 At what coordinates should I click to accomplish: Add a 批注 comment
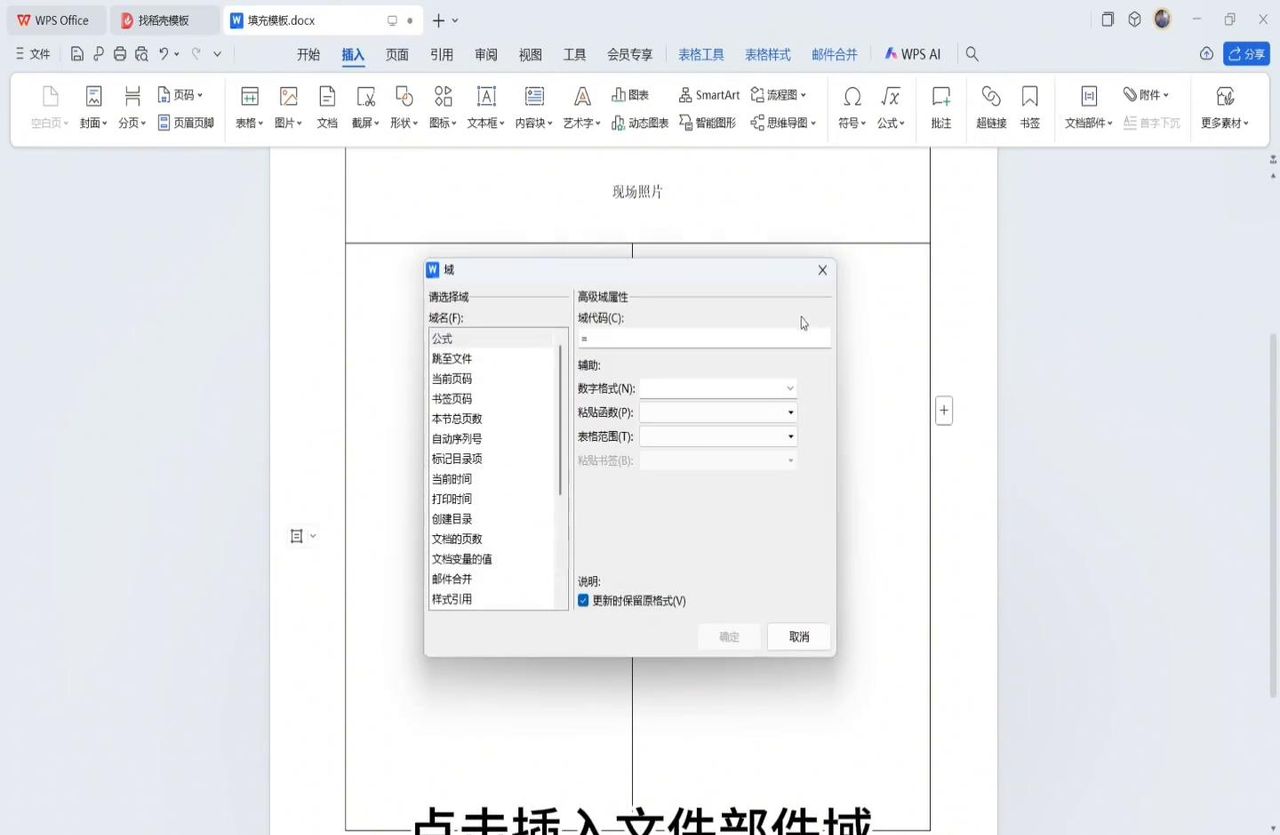click(940, 105)
